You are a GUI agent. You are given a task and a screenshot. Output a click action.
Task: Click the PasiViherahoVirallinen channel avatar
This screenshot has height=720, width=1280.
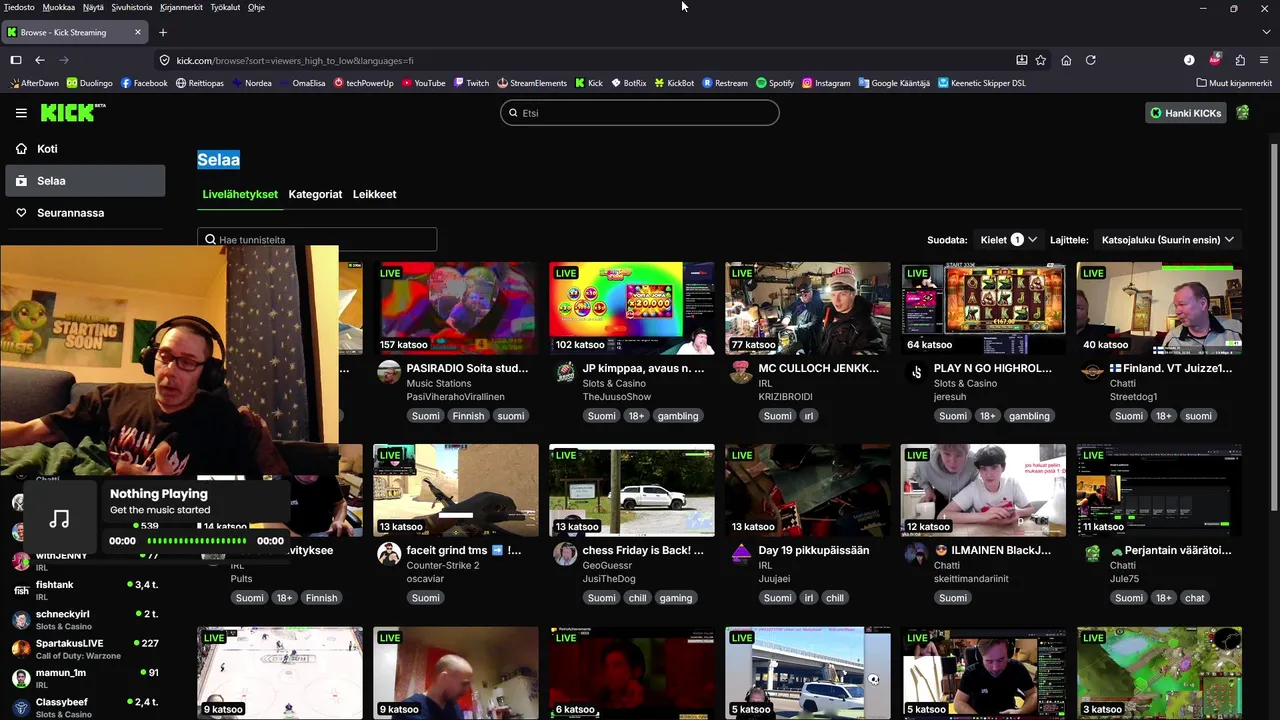click(389, 372)
